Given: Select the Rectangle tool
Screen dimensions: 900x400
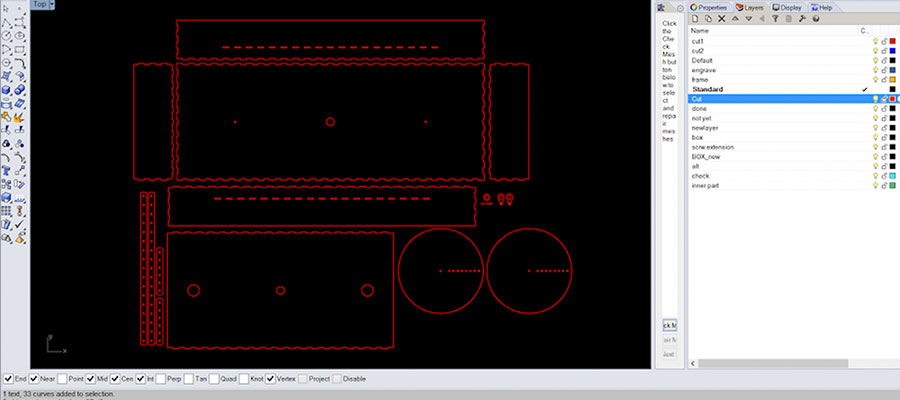Looking at the screenshot, I should 20,50.
